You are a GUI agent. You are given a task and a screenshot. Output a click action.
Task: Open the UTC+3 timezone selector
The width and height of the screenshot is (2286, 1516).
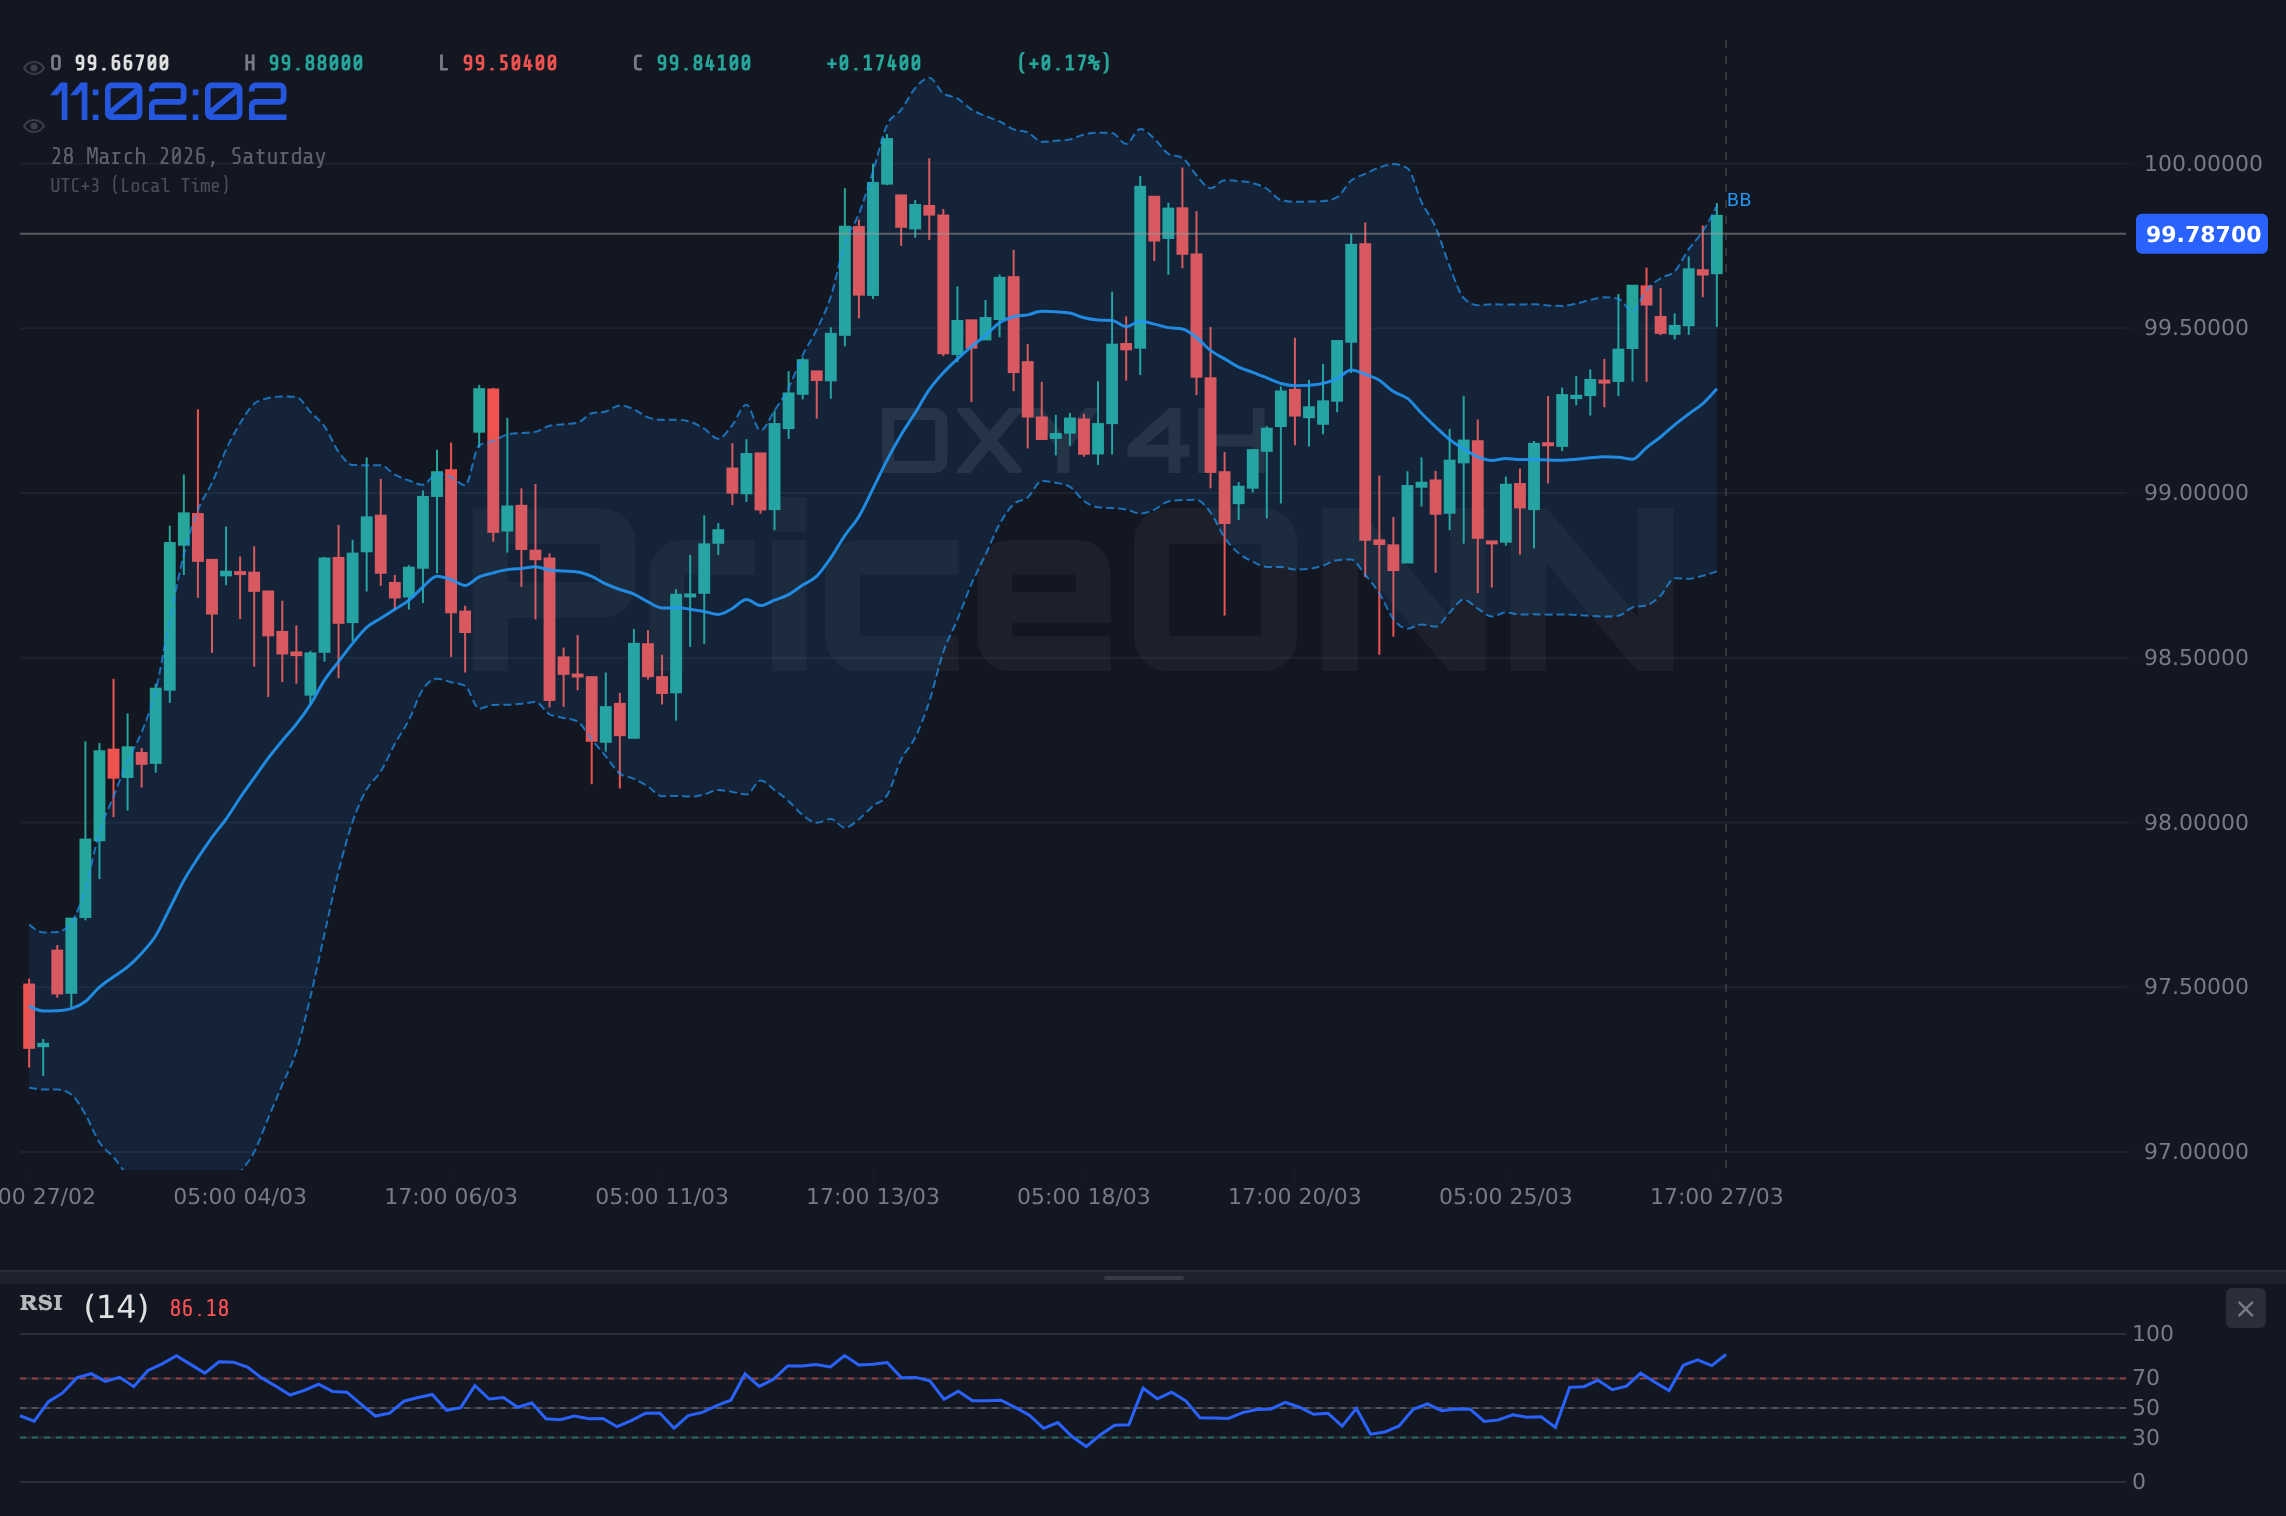coord(141,185)
